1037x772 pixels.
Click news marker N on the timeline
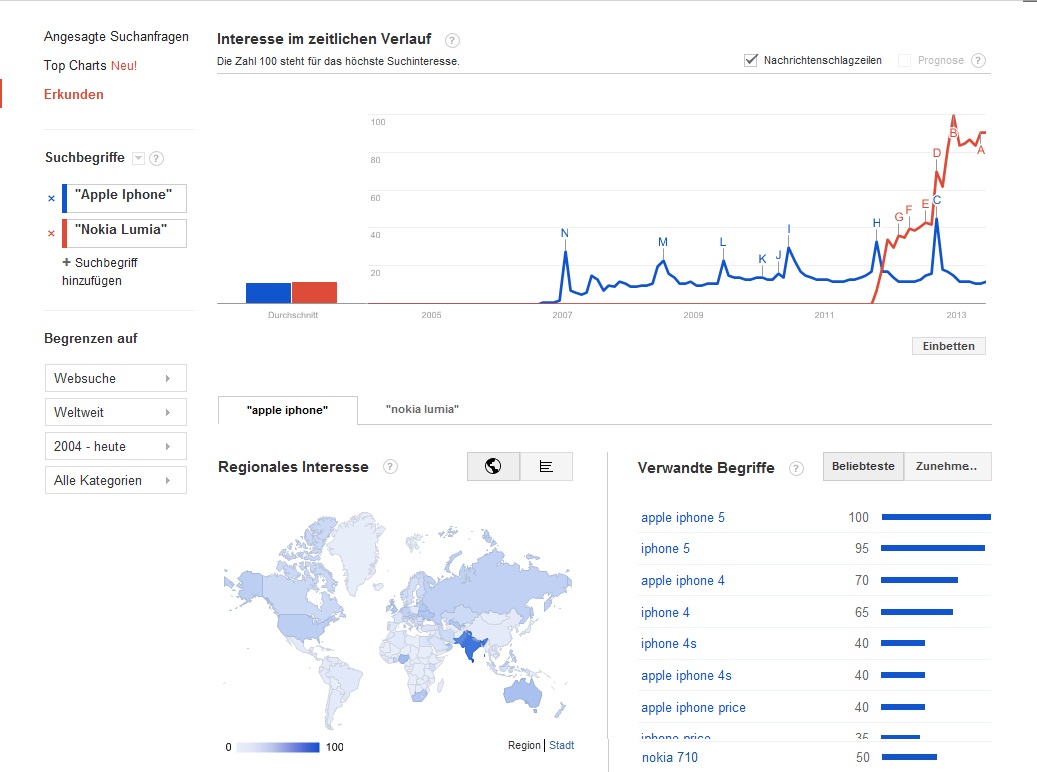pyautogui.click(x=564, y=234)
